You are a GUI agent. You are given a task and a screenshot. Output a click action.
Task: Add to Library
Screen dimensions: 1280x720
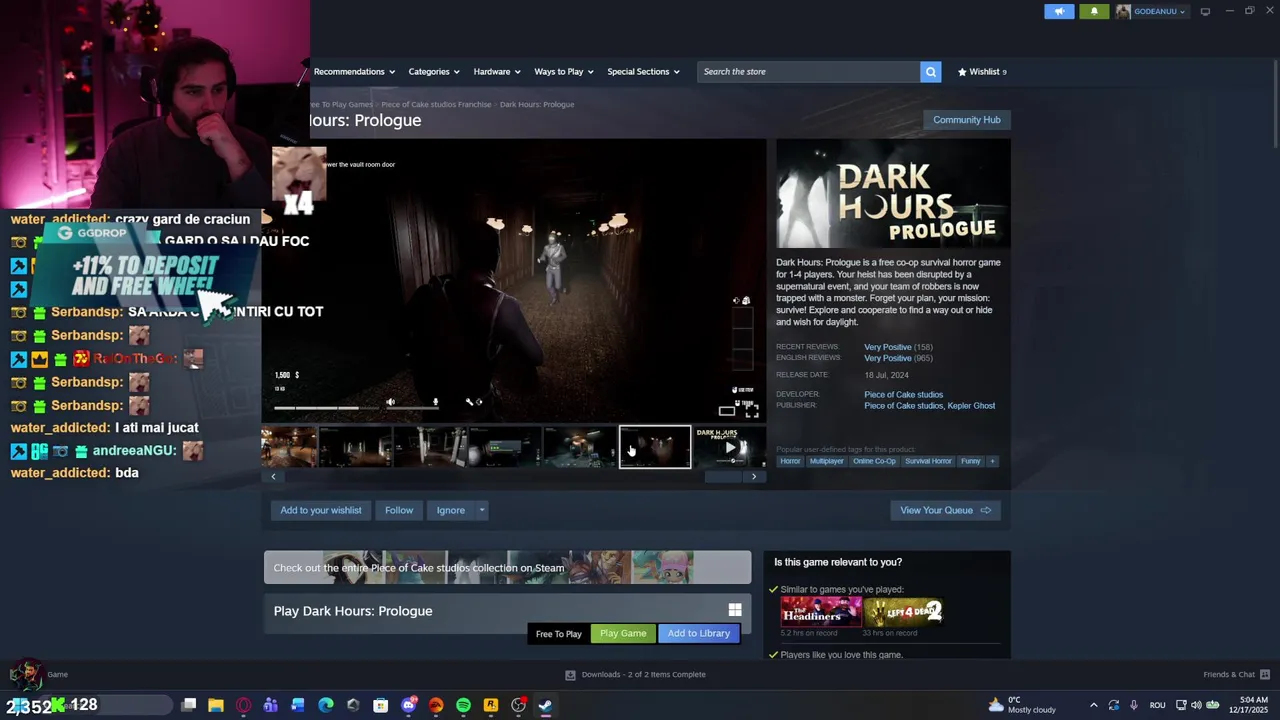[x=698, y=633]
